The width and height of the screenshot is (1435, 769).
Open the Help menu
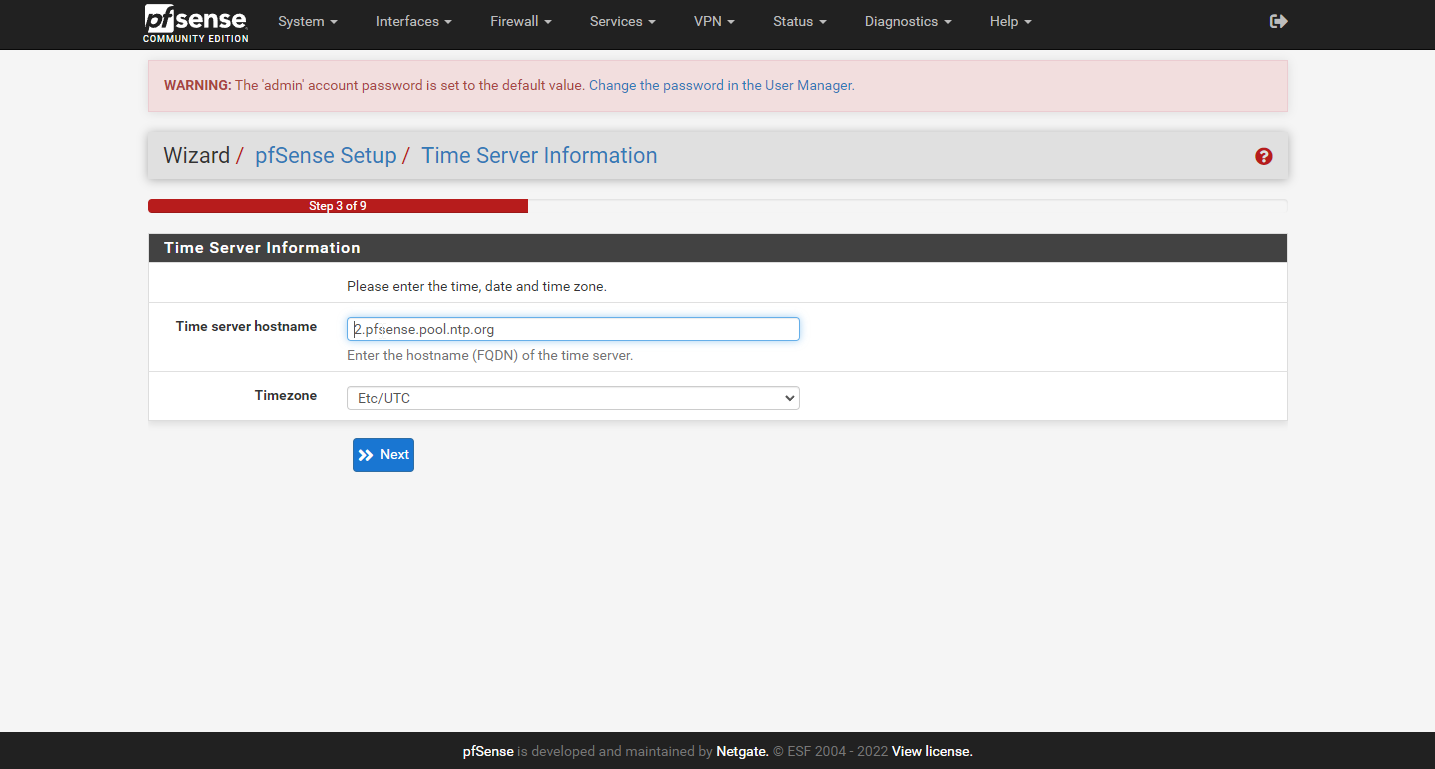click(x=1010, y=21)
